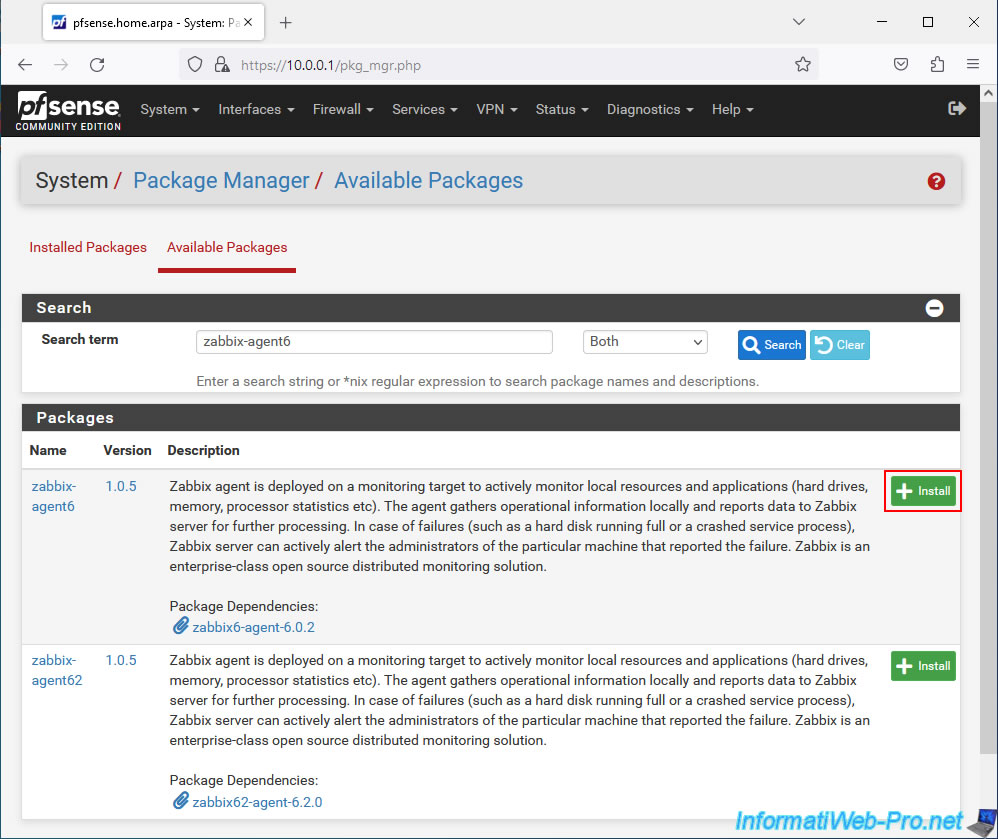
Task: Open the list all tabs chevron
Action: click(x=799, y=22)
